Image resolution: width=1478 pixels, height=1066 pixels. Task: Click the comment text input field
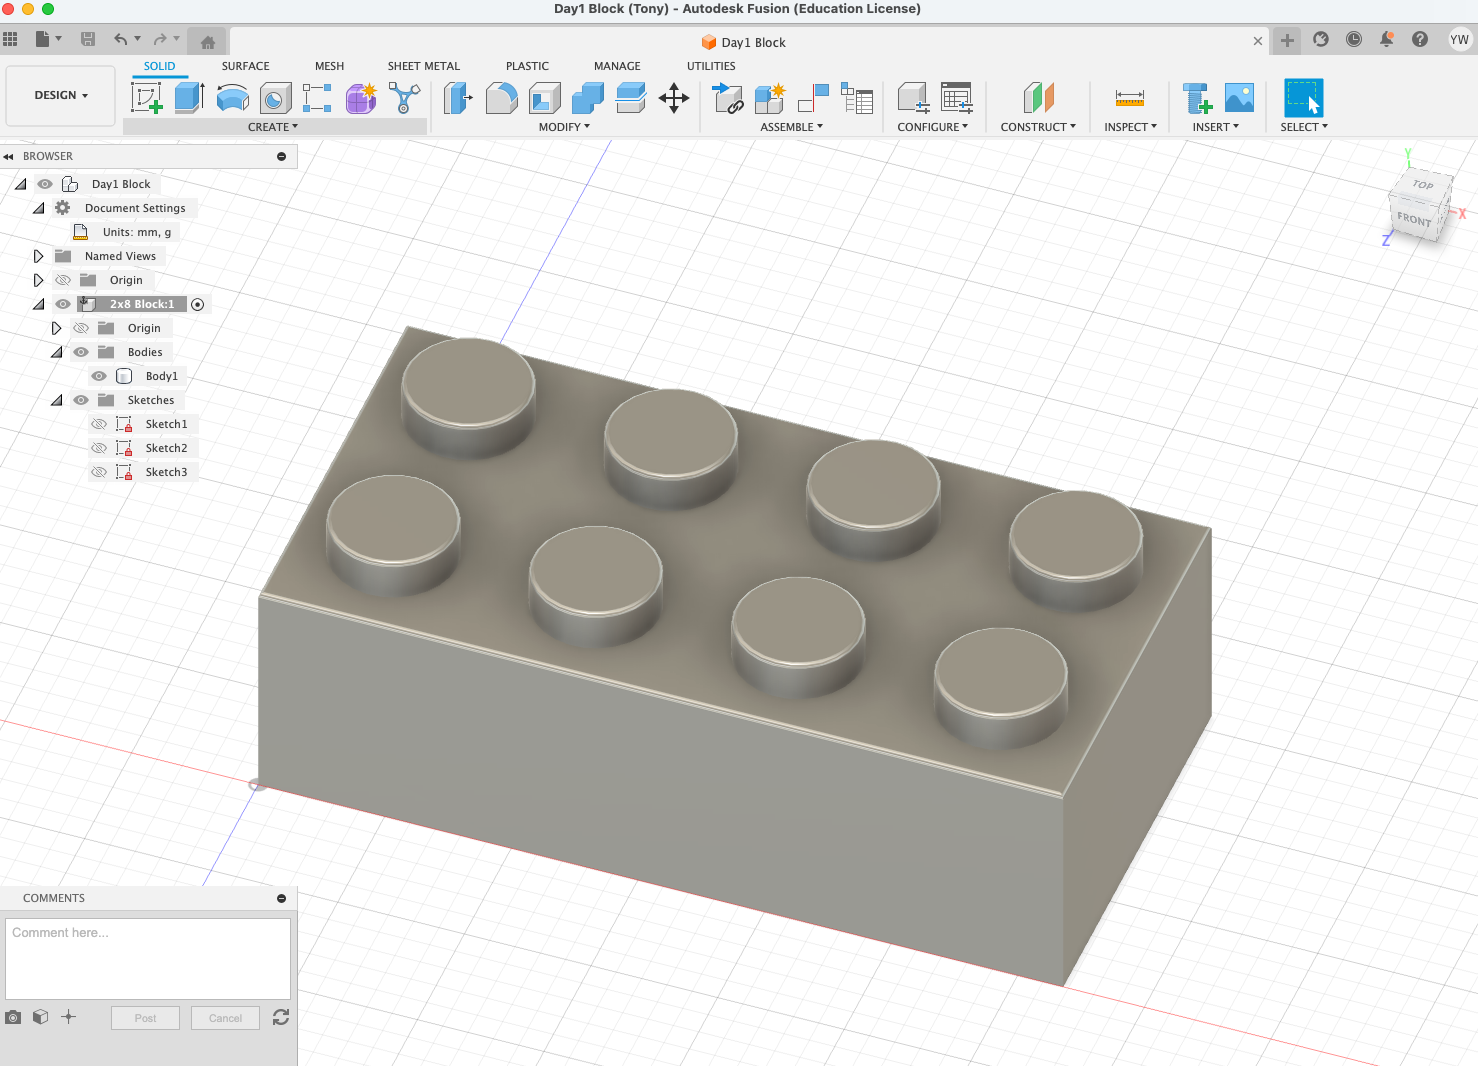tap(148, 958)
